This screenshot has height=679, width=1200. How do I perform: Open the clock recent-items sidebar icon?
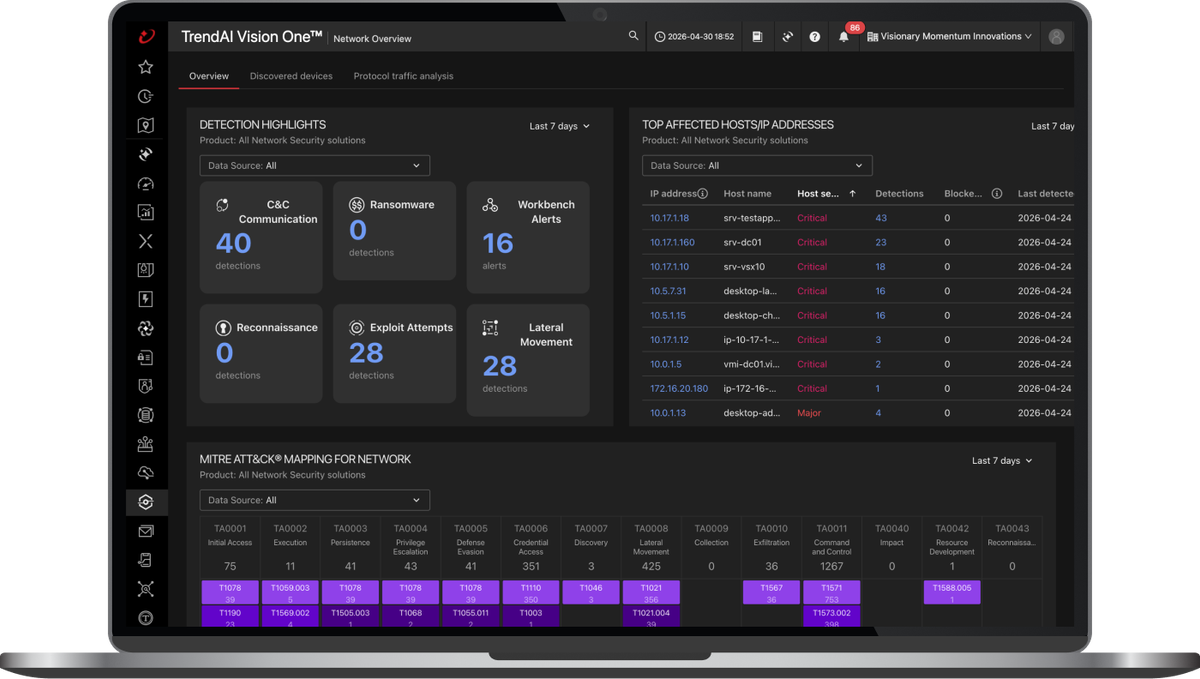click(x=146, y=96)
